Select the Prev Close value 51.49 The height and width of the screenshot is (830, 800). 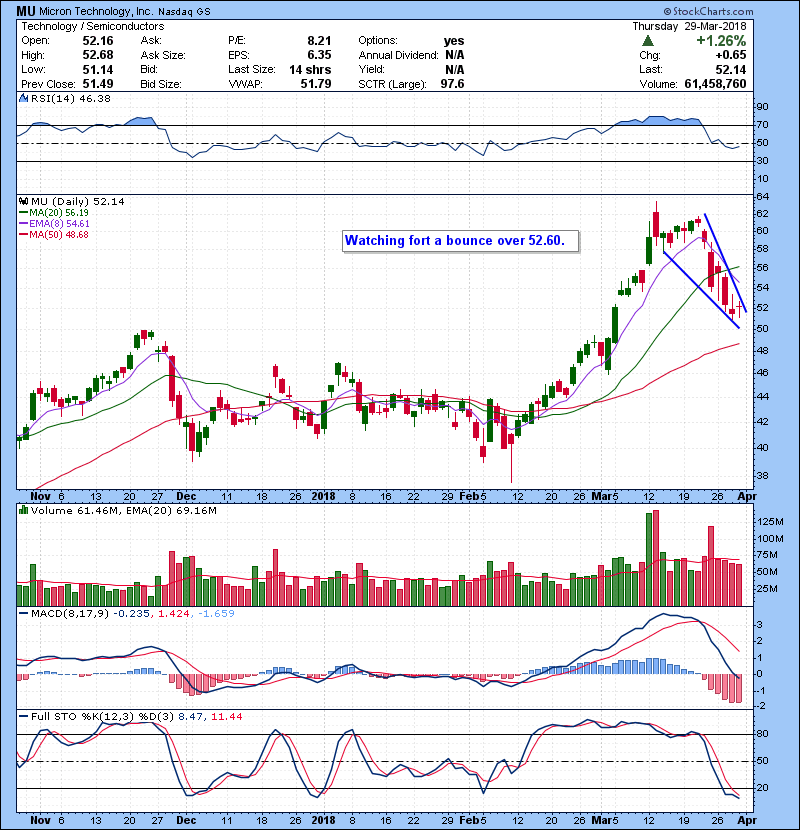coord(98,84)
